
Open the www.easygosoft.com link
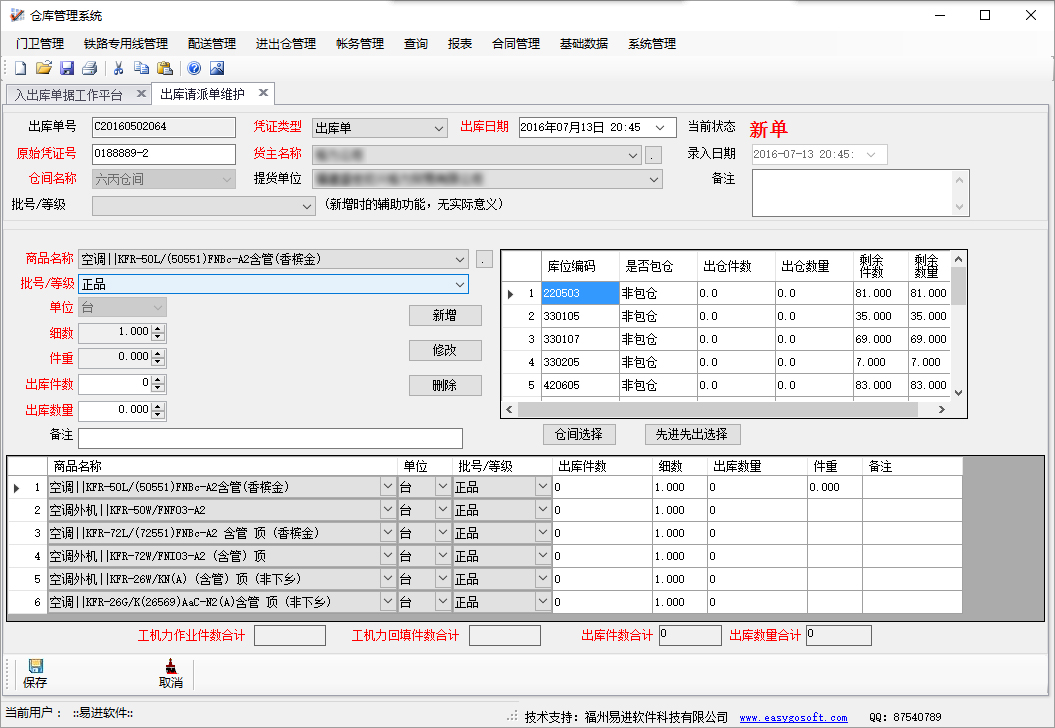click(x=793, y=717)
